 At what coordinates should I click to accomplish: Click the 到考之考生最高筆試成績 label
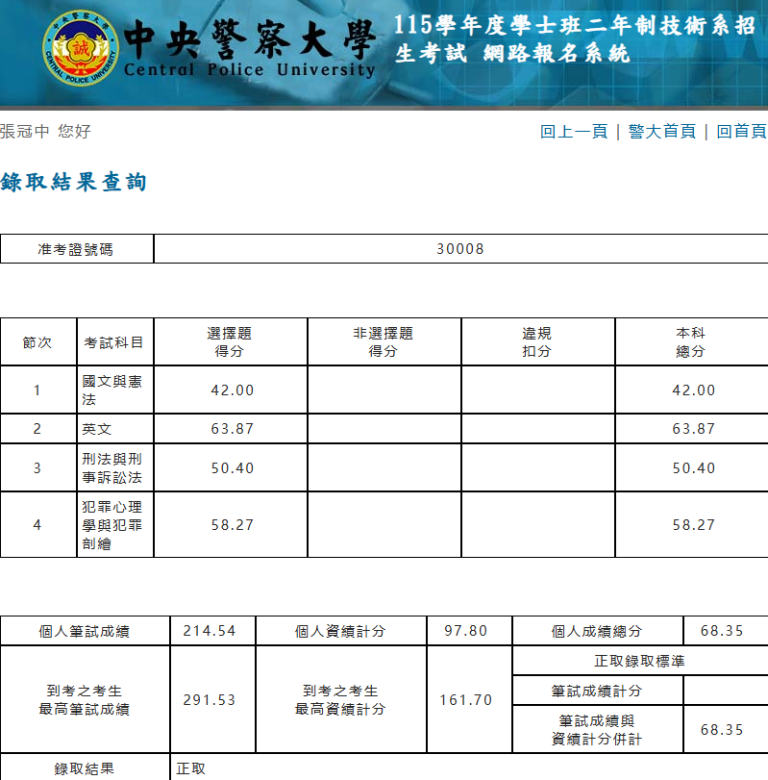click(x=85, y=700)
